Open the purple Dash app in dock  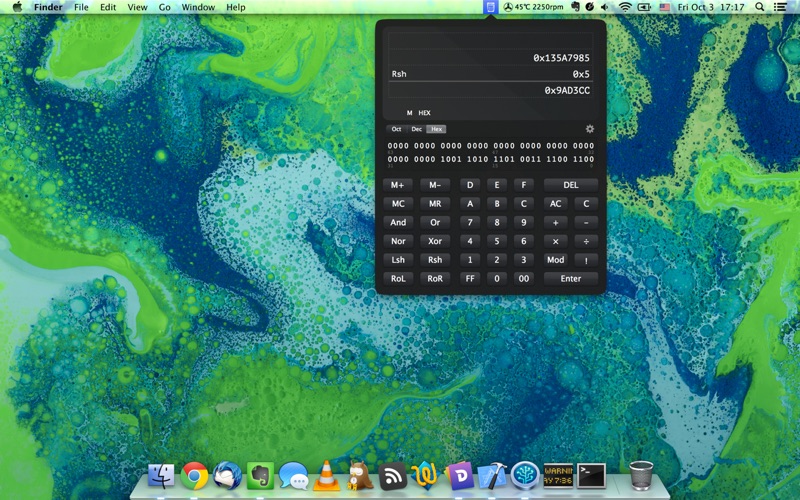[x=459, y=477]
